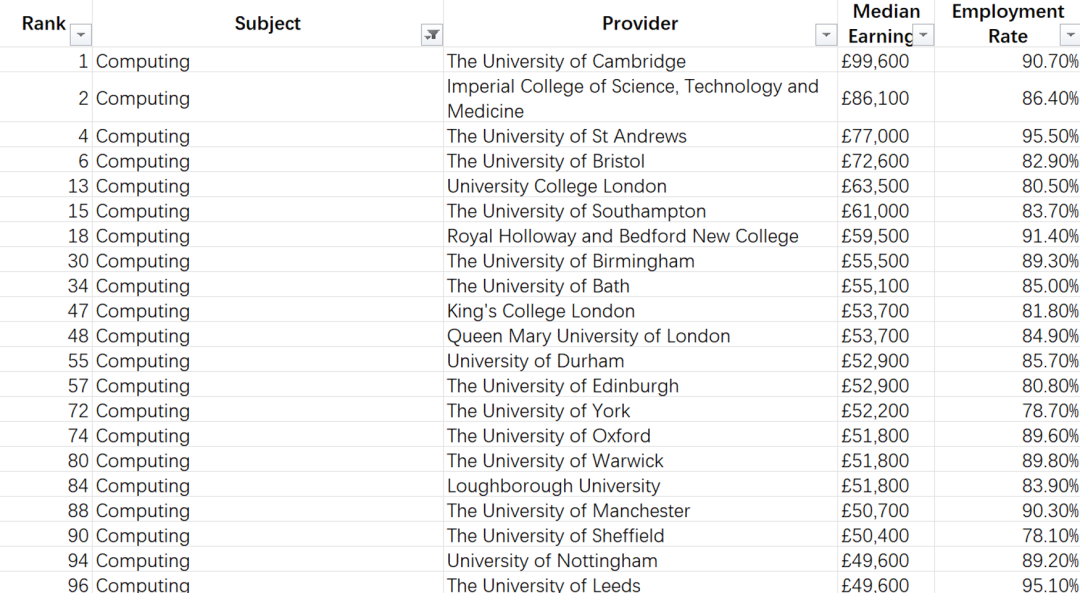Select The University of Edinburgh cell

[x=641, y=386]
